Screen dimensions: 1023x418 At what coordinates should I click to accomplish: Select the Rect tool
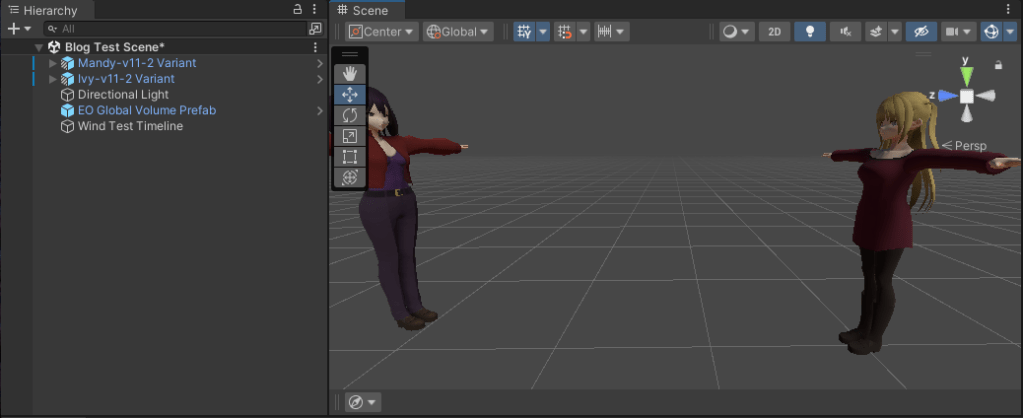point(350,157)
